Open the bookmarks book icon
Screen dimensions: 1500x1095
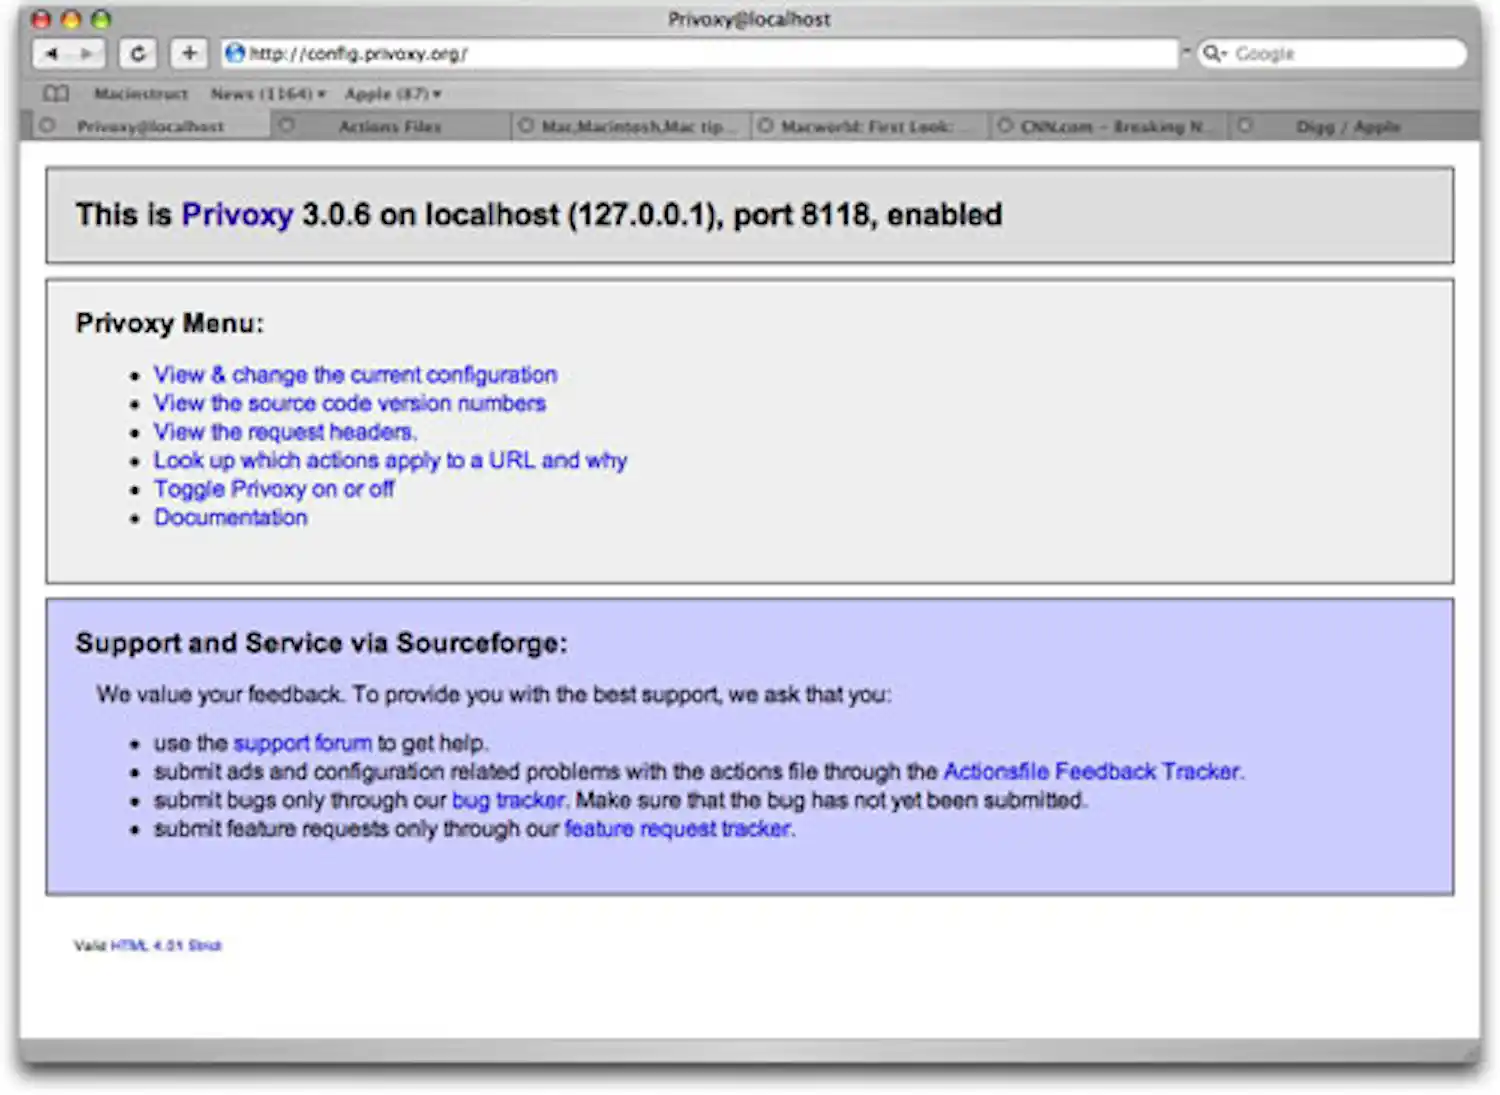55,93
